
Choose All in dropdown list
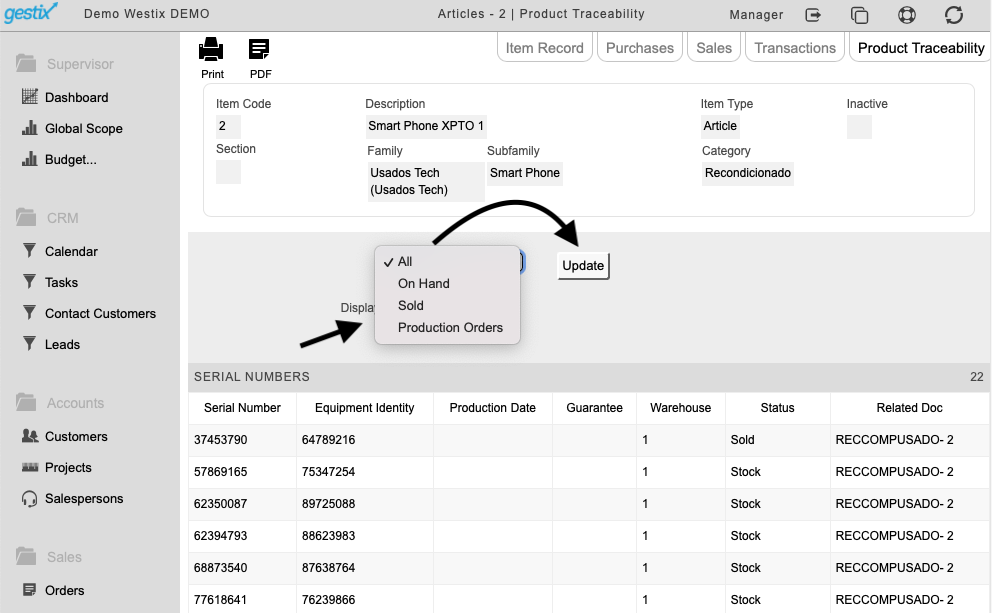pos(447,261)
